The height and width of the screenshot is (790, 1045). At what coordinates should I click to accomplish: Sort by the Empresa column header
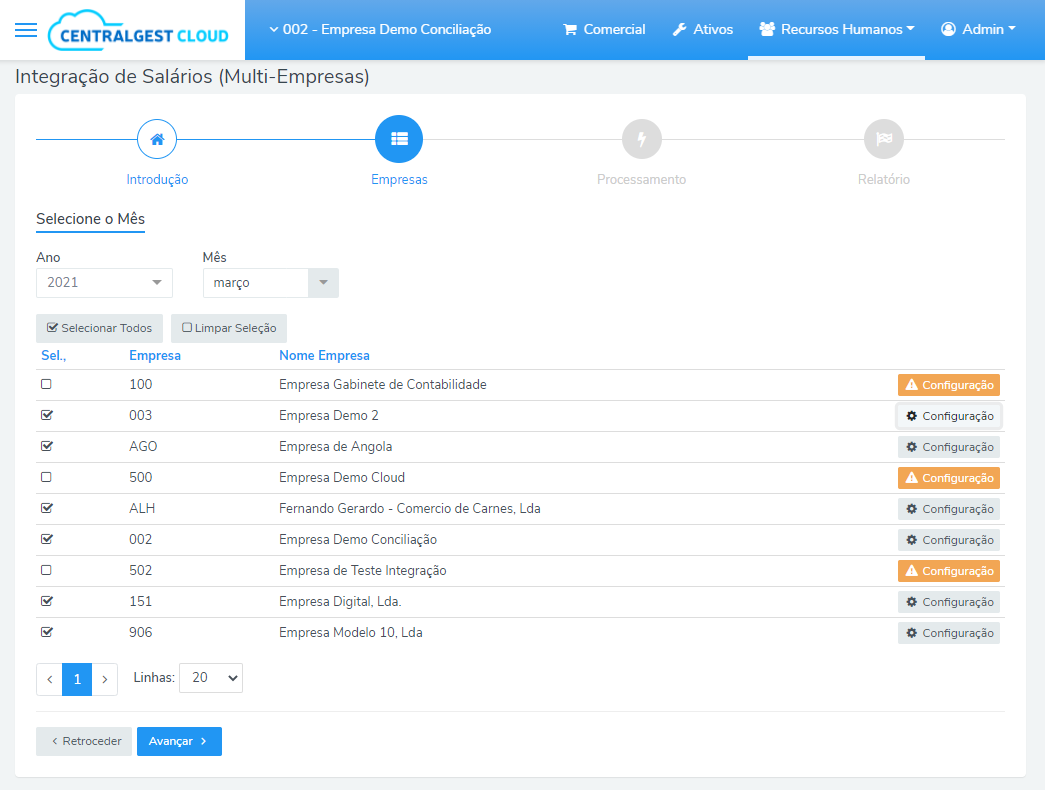[155, 355]
